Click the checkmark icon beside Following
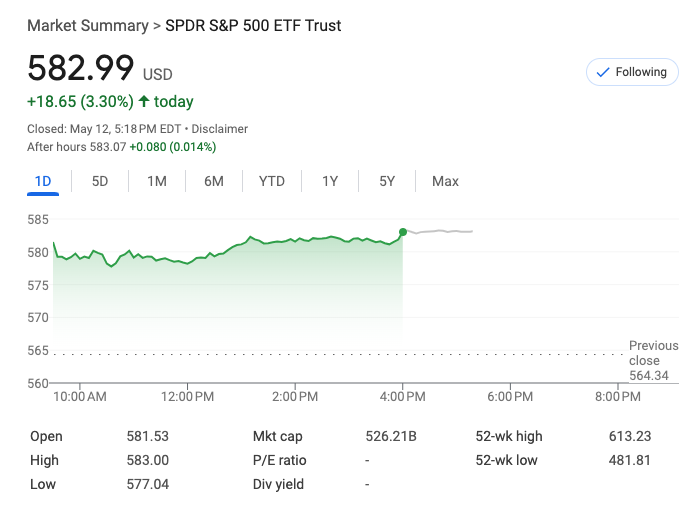Image resolution: width=697 pixels, height=507 pixels. pyautogui.click(x=602, y=72)
